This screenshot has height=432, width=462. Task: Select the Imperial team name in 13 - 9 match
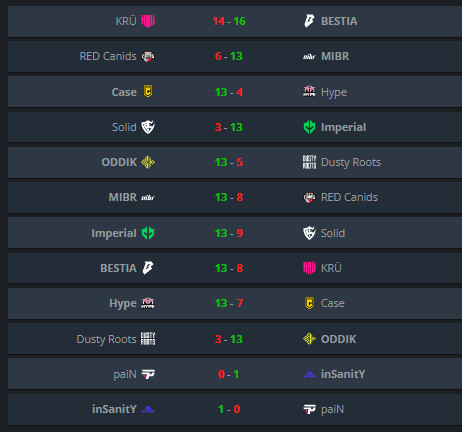pyautogui.click(x=114, y=233)
